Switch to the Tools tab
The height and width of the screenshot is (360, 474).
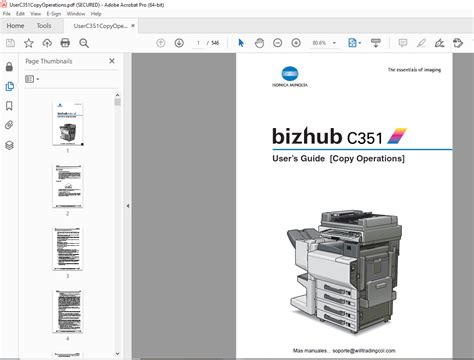coord(44,26)
